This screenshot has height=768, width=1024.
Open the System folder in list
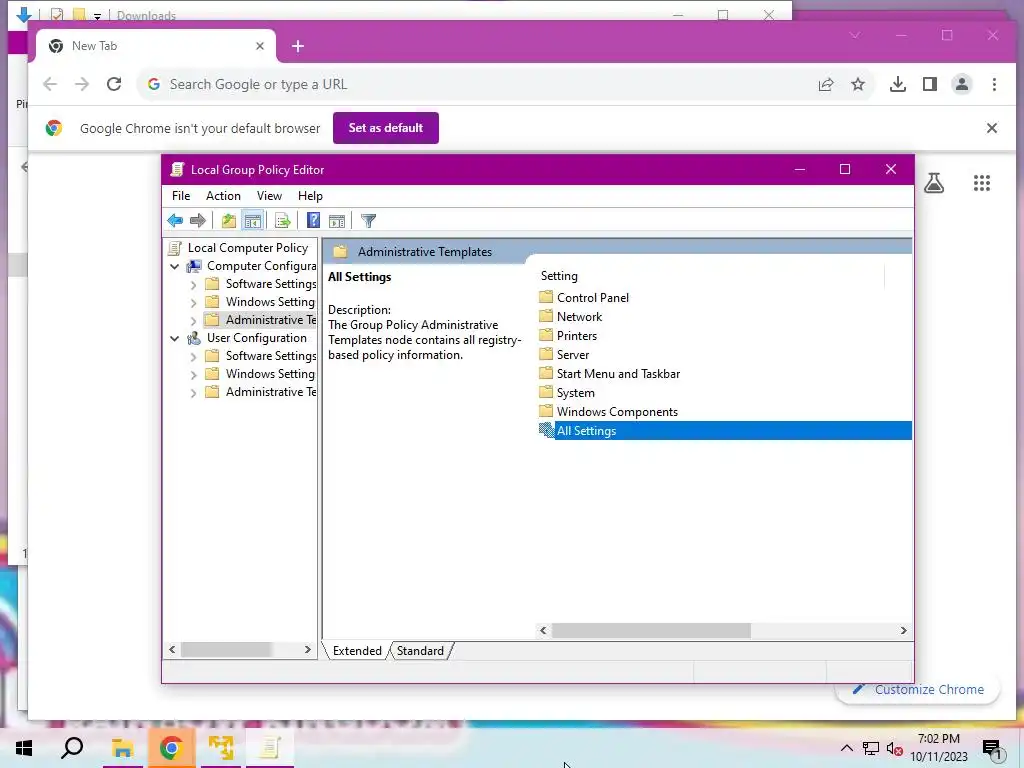pyautogui.click(x=575, y=392)
